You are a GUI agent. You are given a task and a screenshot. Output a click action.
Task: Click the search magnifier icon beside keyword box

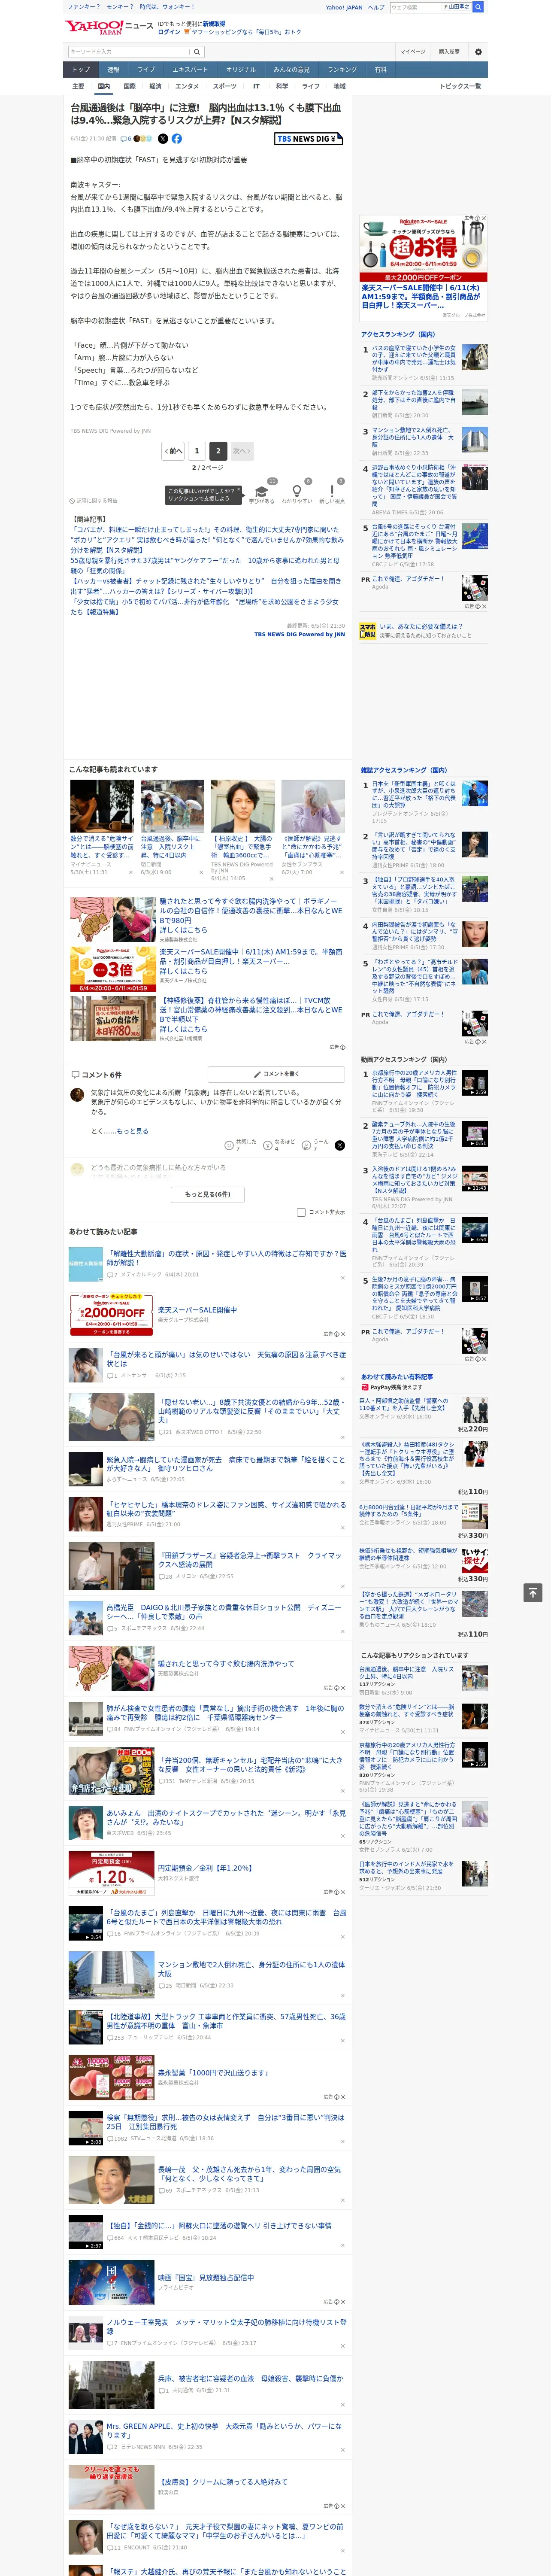(197, 51)
